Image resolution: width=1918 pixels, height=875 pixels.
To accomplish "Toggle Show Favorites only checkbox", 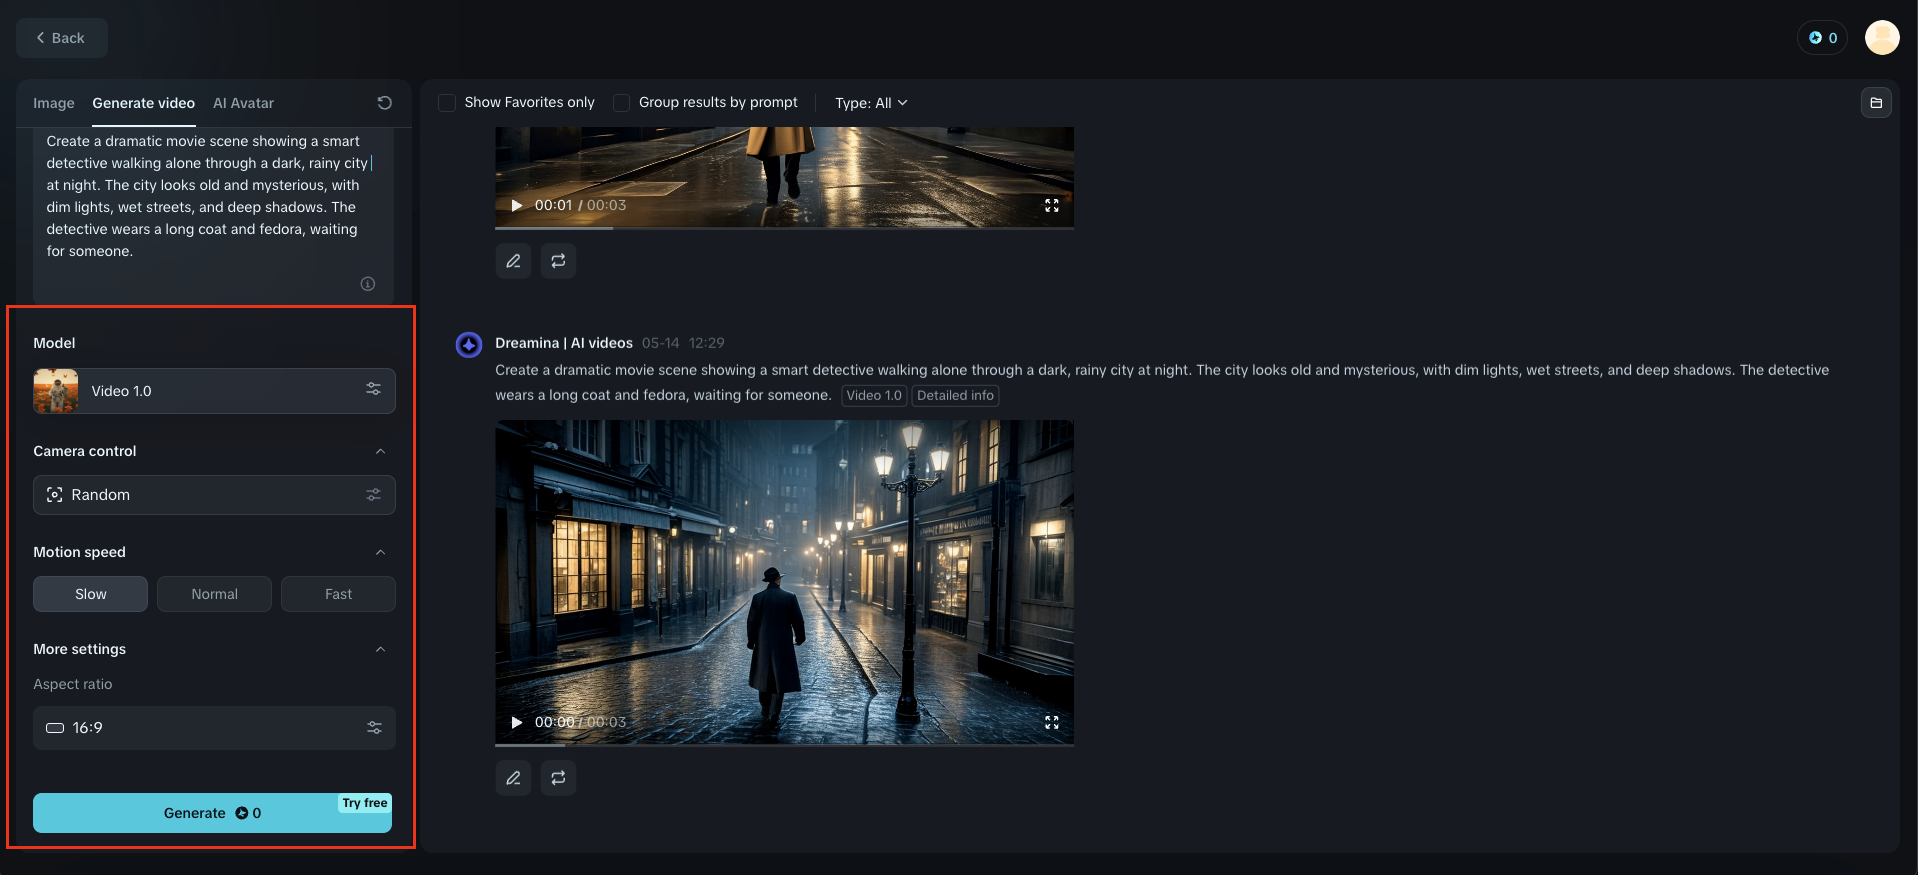I will pos(447,103).
